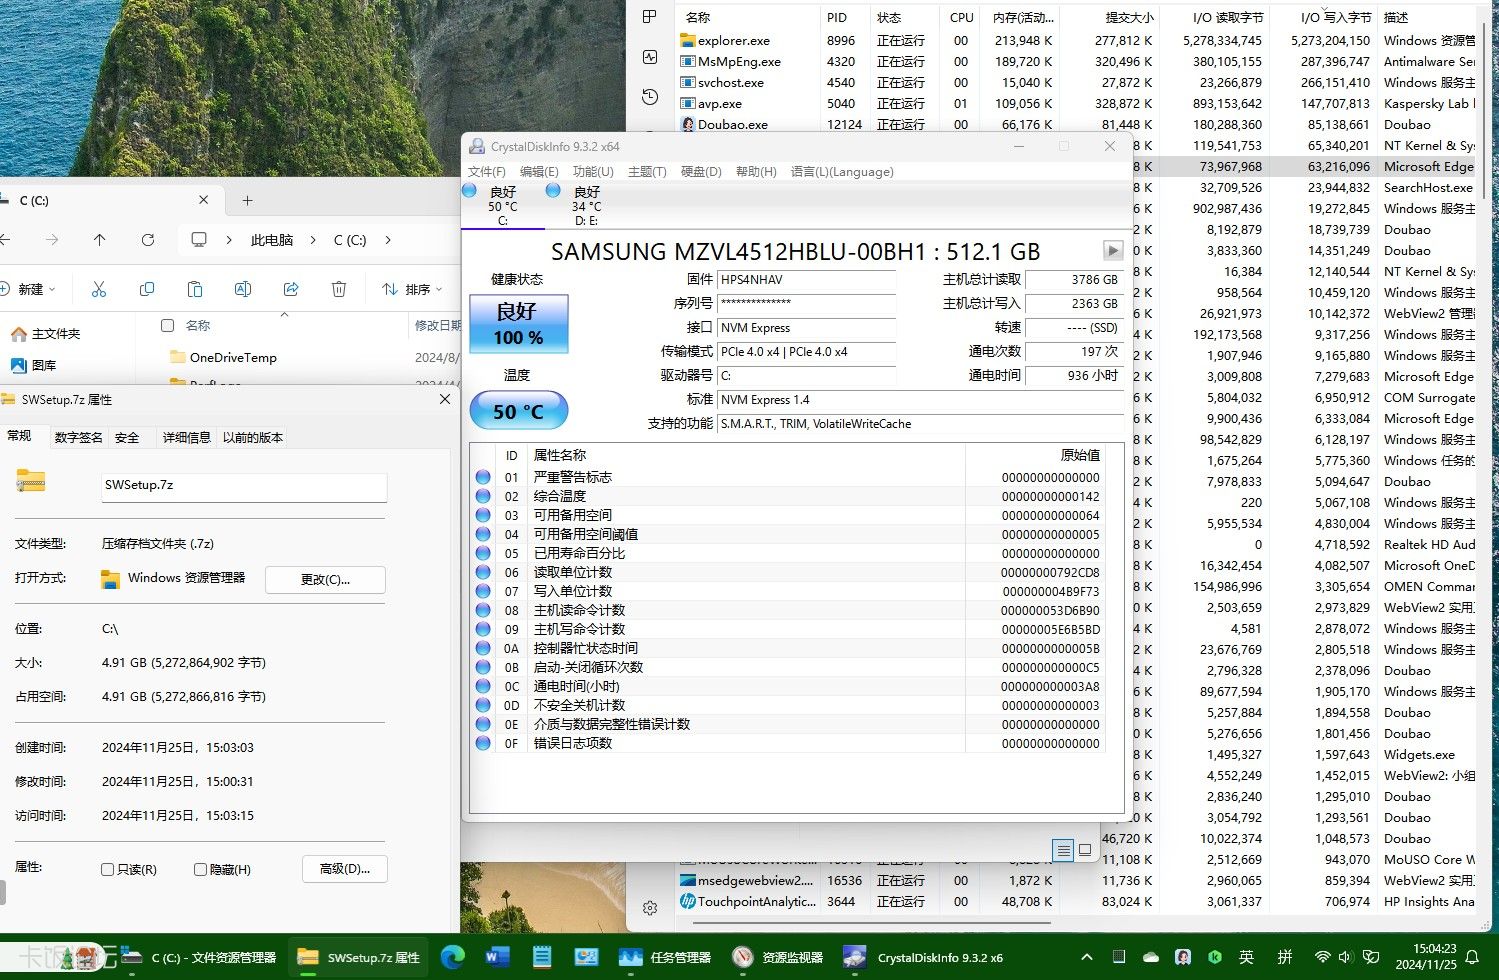The height and width of the screenshot is (980, 1499).
Task: Open Resource Monitor from the taskbar
Action: 778,957
